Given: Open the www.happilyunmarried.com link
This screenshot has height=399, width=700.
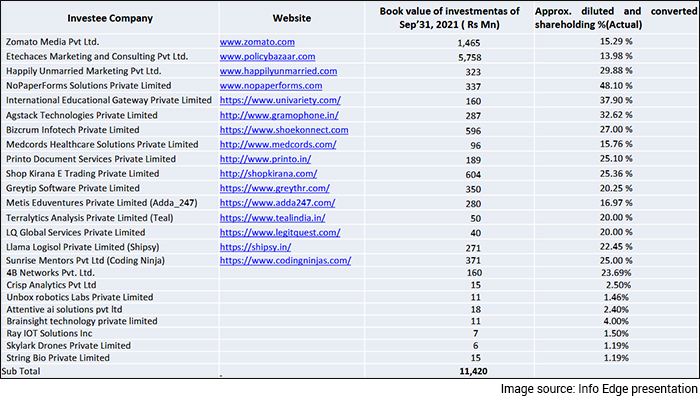Looking at the screenshot, I should (x=279, y=71).
